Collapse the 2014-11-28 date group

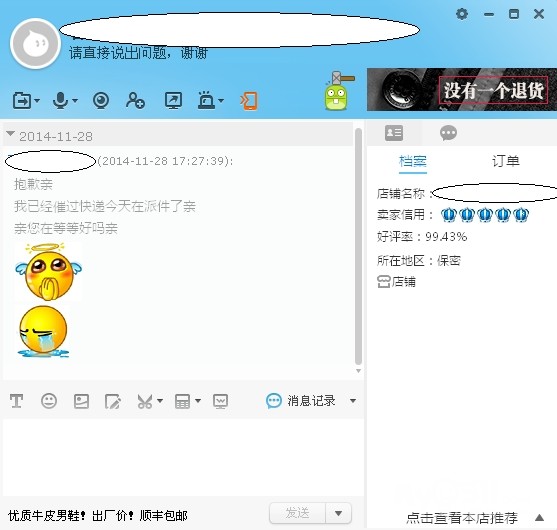(x=10, y=134)
